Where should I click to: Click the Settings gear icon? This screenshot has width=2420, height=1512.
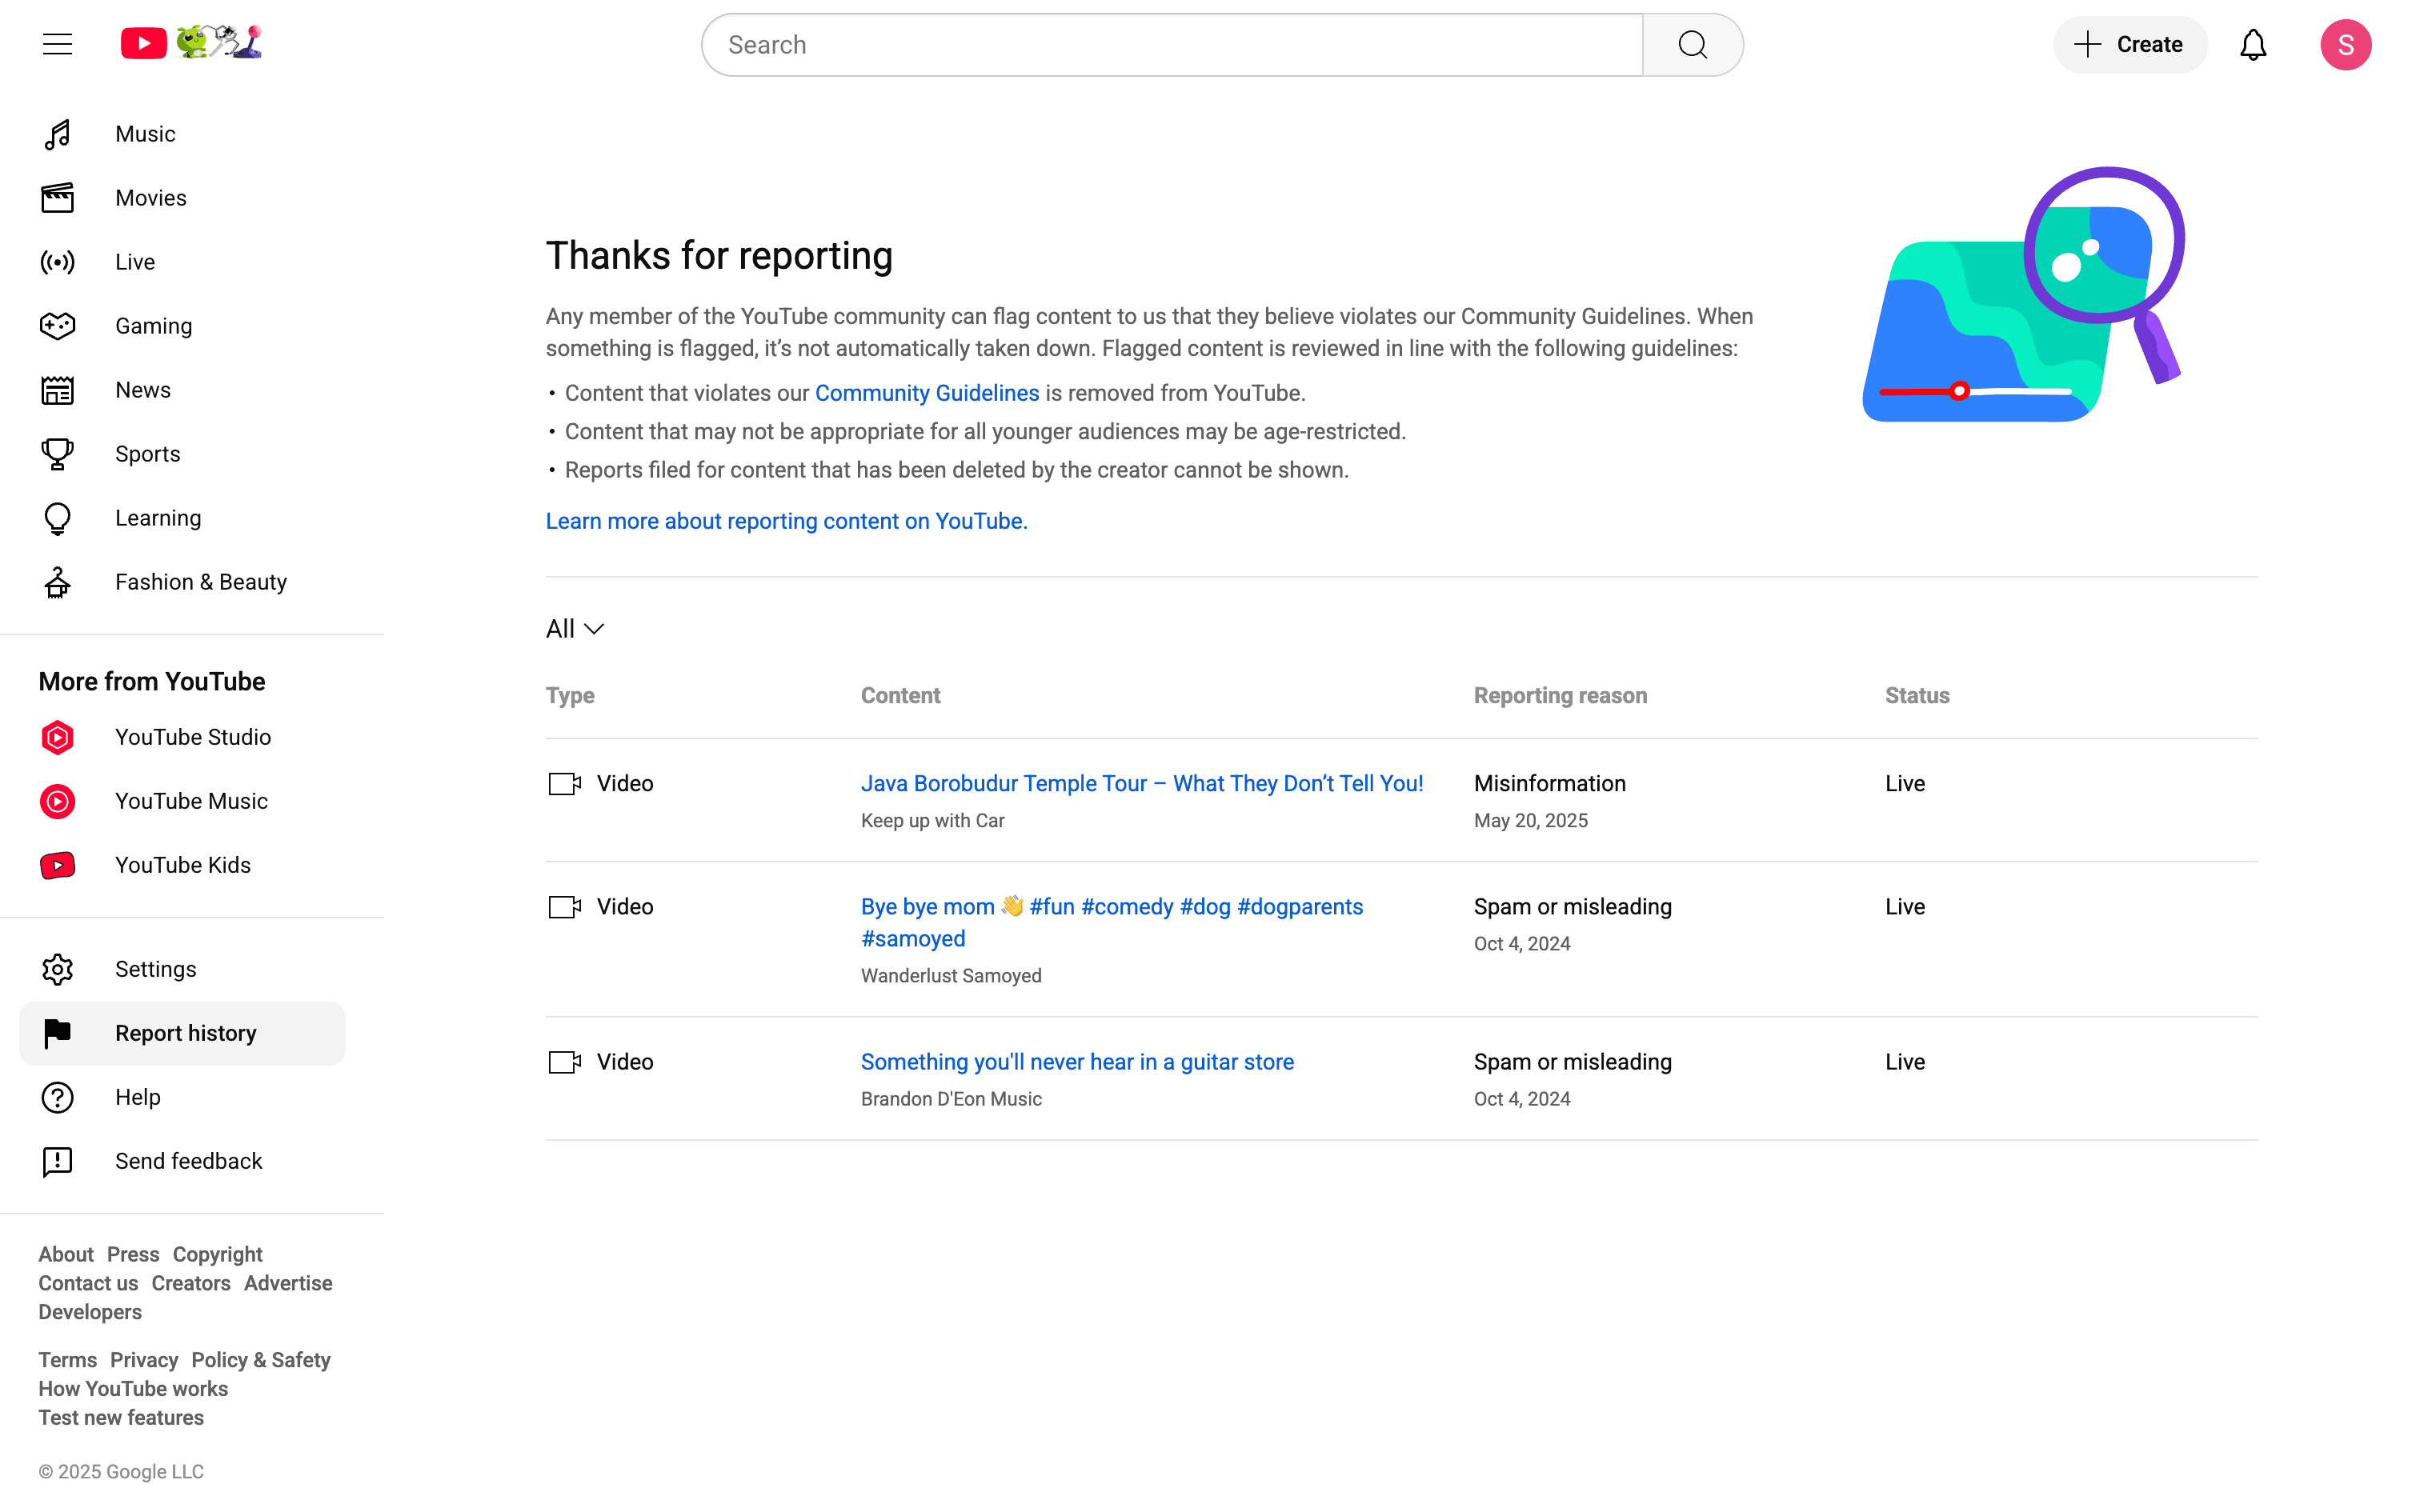click(x=57, y=969)
